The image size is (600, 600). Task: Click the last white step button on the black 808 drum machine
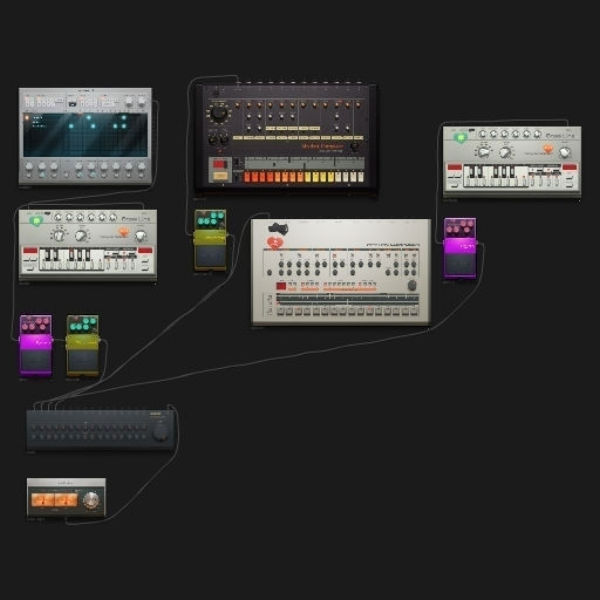tap(360, 176)
